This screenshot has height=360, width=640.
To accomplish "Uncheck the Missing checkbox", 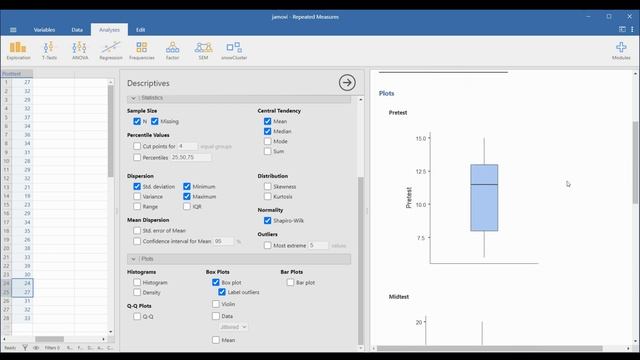I will click(x=154, y=121).
